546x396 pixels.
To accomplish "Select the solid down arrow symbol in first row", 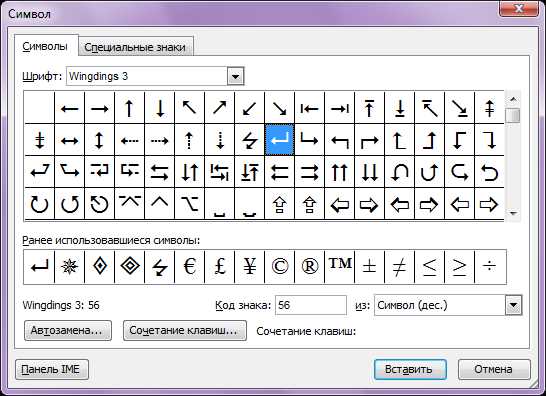I will [159, 108].
